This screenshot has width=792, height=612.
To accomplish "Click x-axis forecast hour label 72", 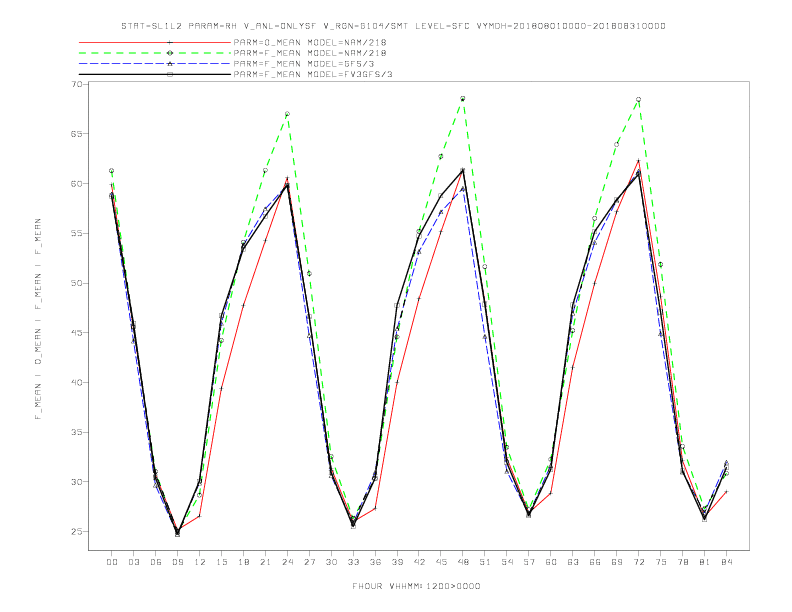I will click(x=638, y=562).
